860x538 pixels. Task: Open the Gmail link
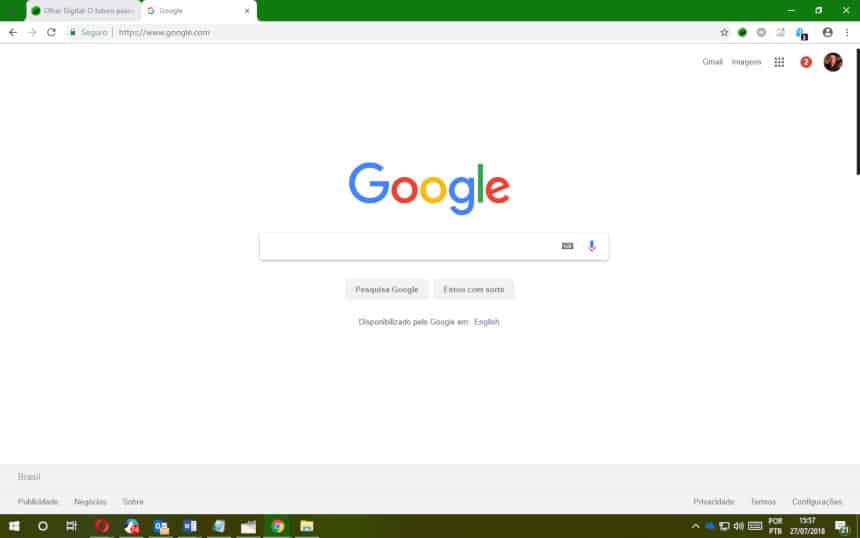coord(712,62)
